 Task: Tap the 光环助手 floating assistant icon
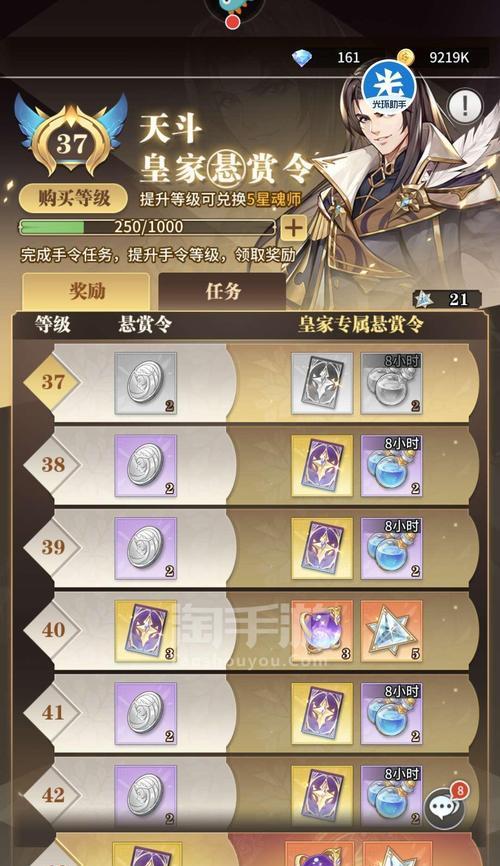tap(388, 88)
